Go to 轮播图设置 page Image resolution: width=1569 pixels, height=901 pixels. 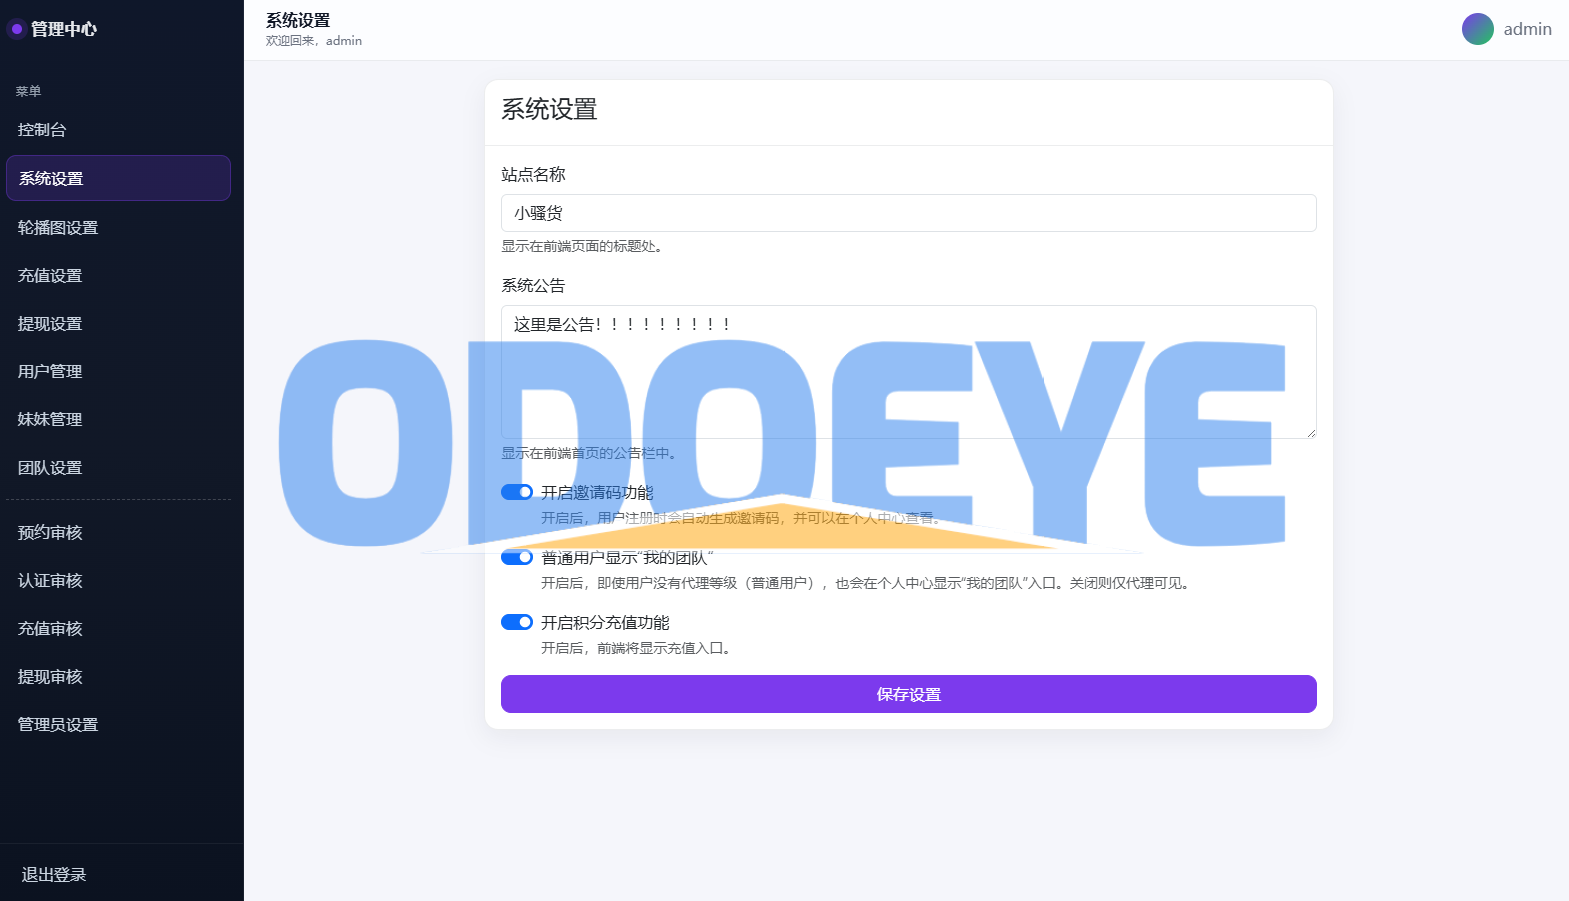[x=118, y=227]
